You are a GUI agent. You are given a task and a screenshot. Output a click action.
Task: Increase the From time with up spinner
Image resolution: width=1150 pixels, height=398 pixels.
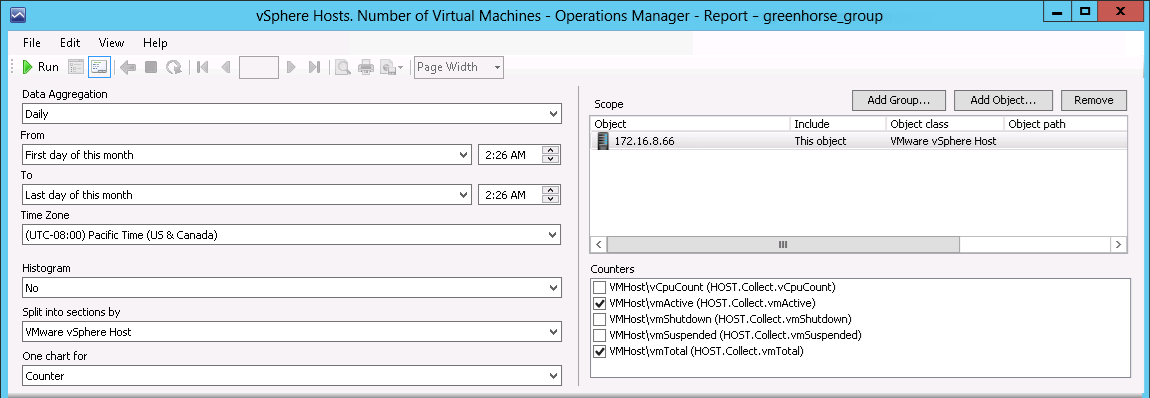(x=551, y=150)
